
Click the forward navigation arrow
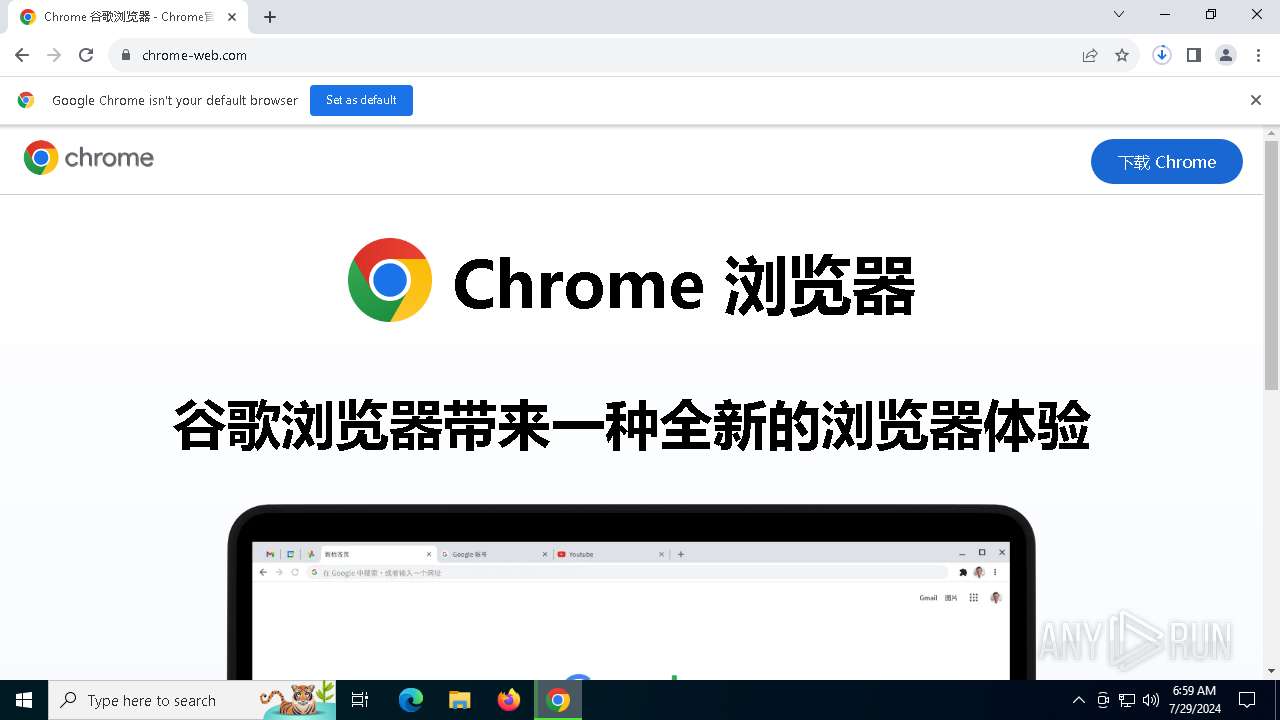(54, 55)
